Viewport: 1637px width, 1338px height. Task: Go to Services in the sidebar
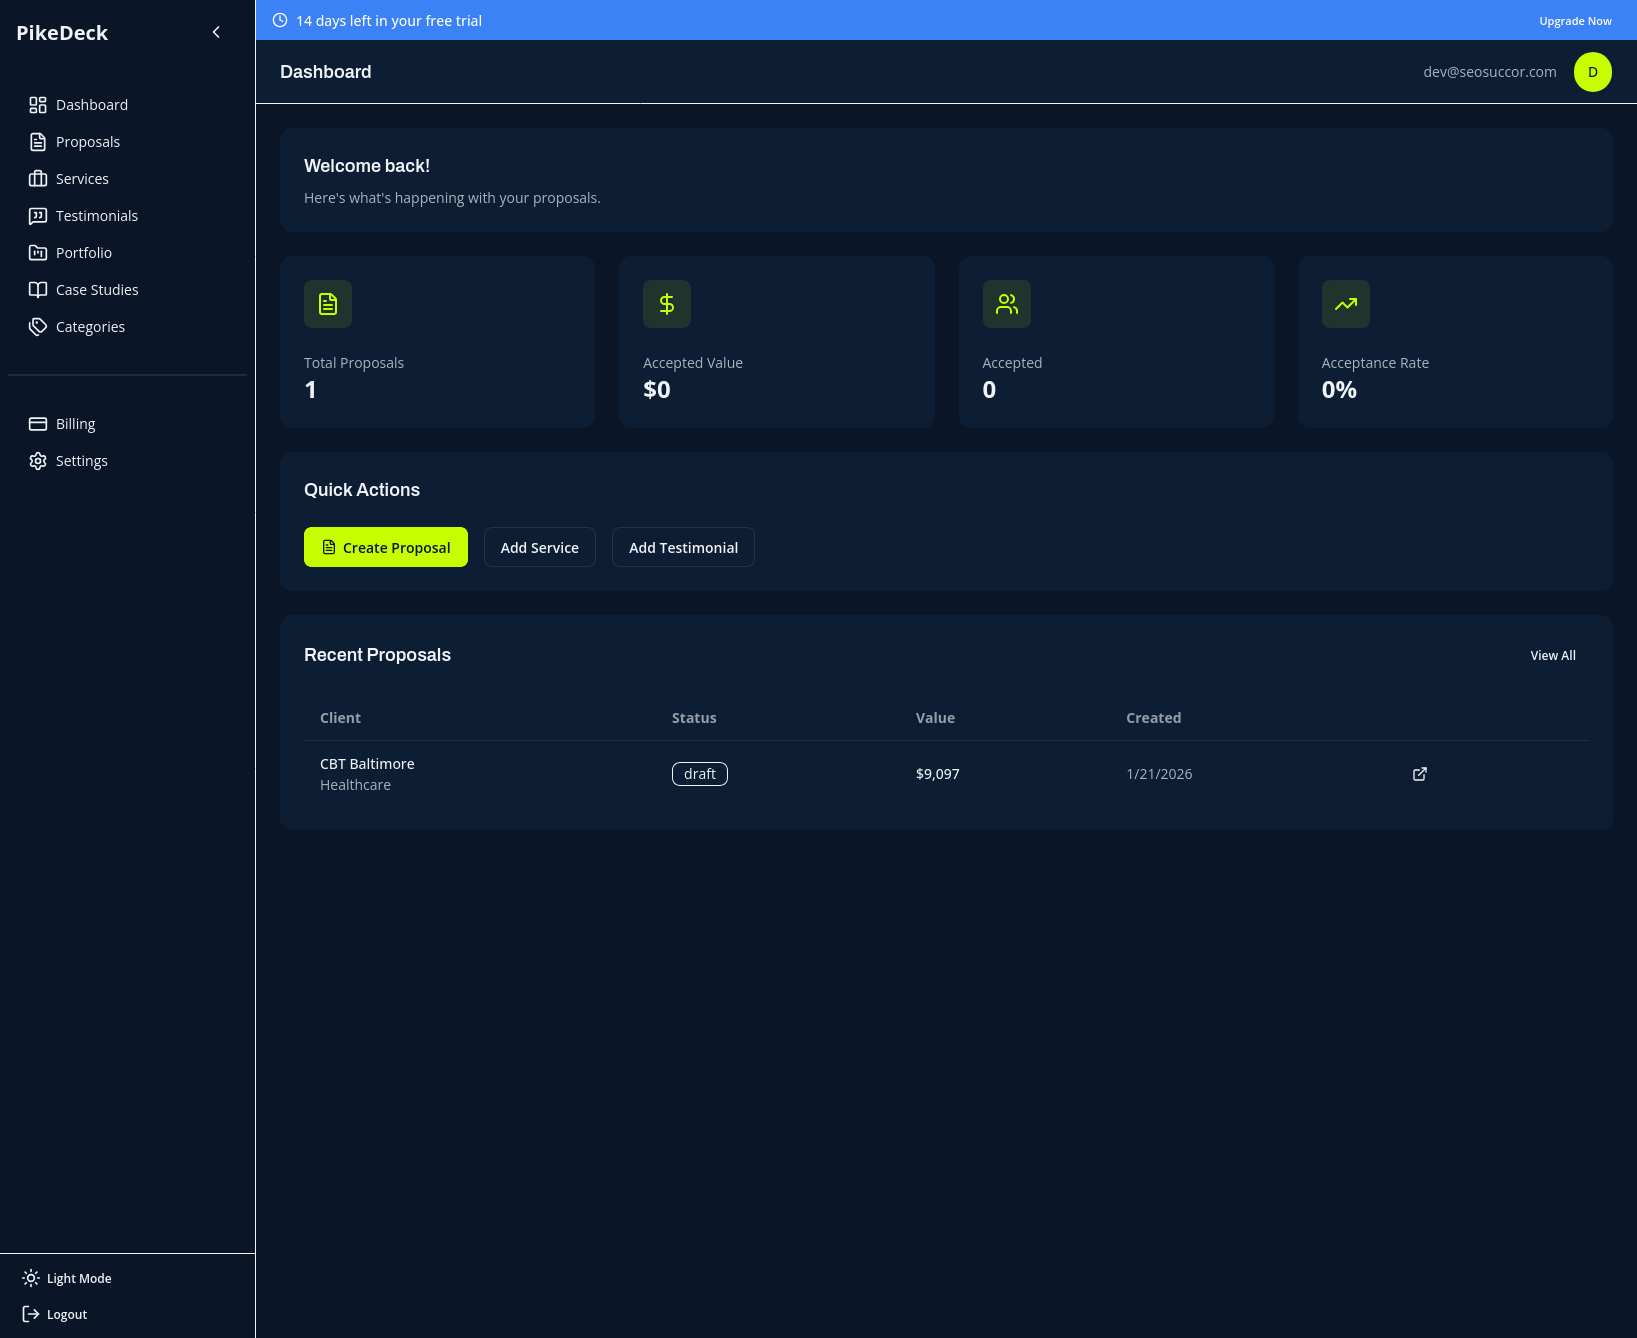pos(82,179)
